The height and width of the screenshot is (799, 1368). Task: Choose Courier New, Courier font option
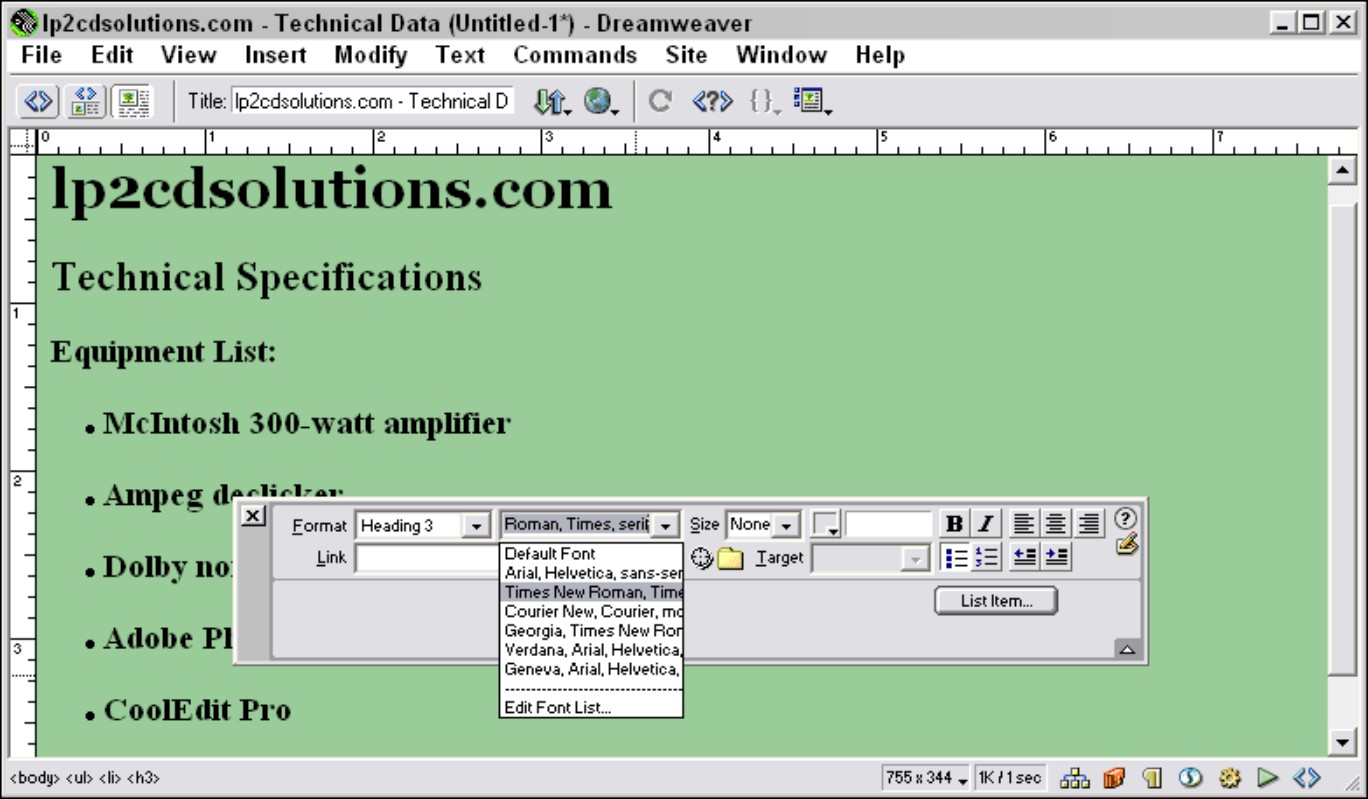591,611
